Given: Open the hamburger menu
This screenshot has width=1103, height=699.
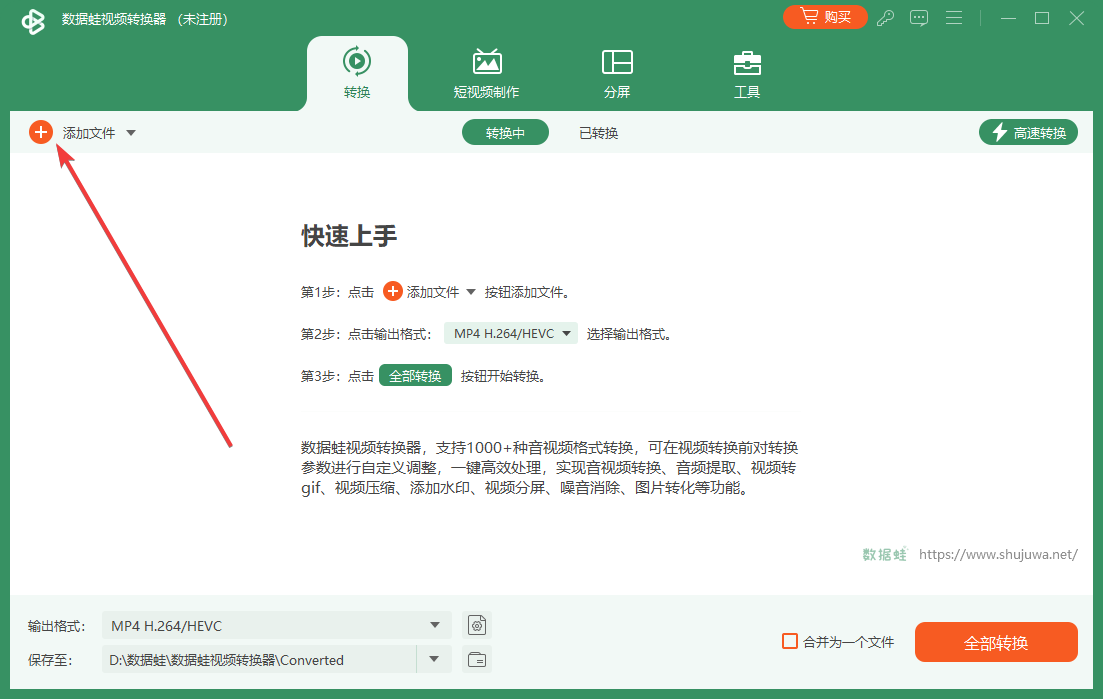Looking at the screenshot, I should click(x=954, y=18).
